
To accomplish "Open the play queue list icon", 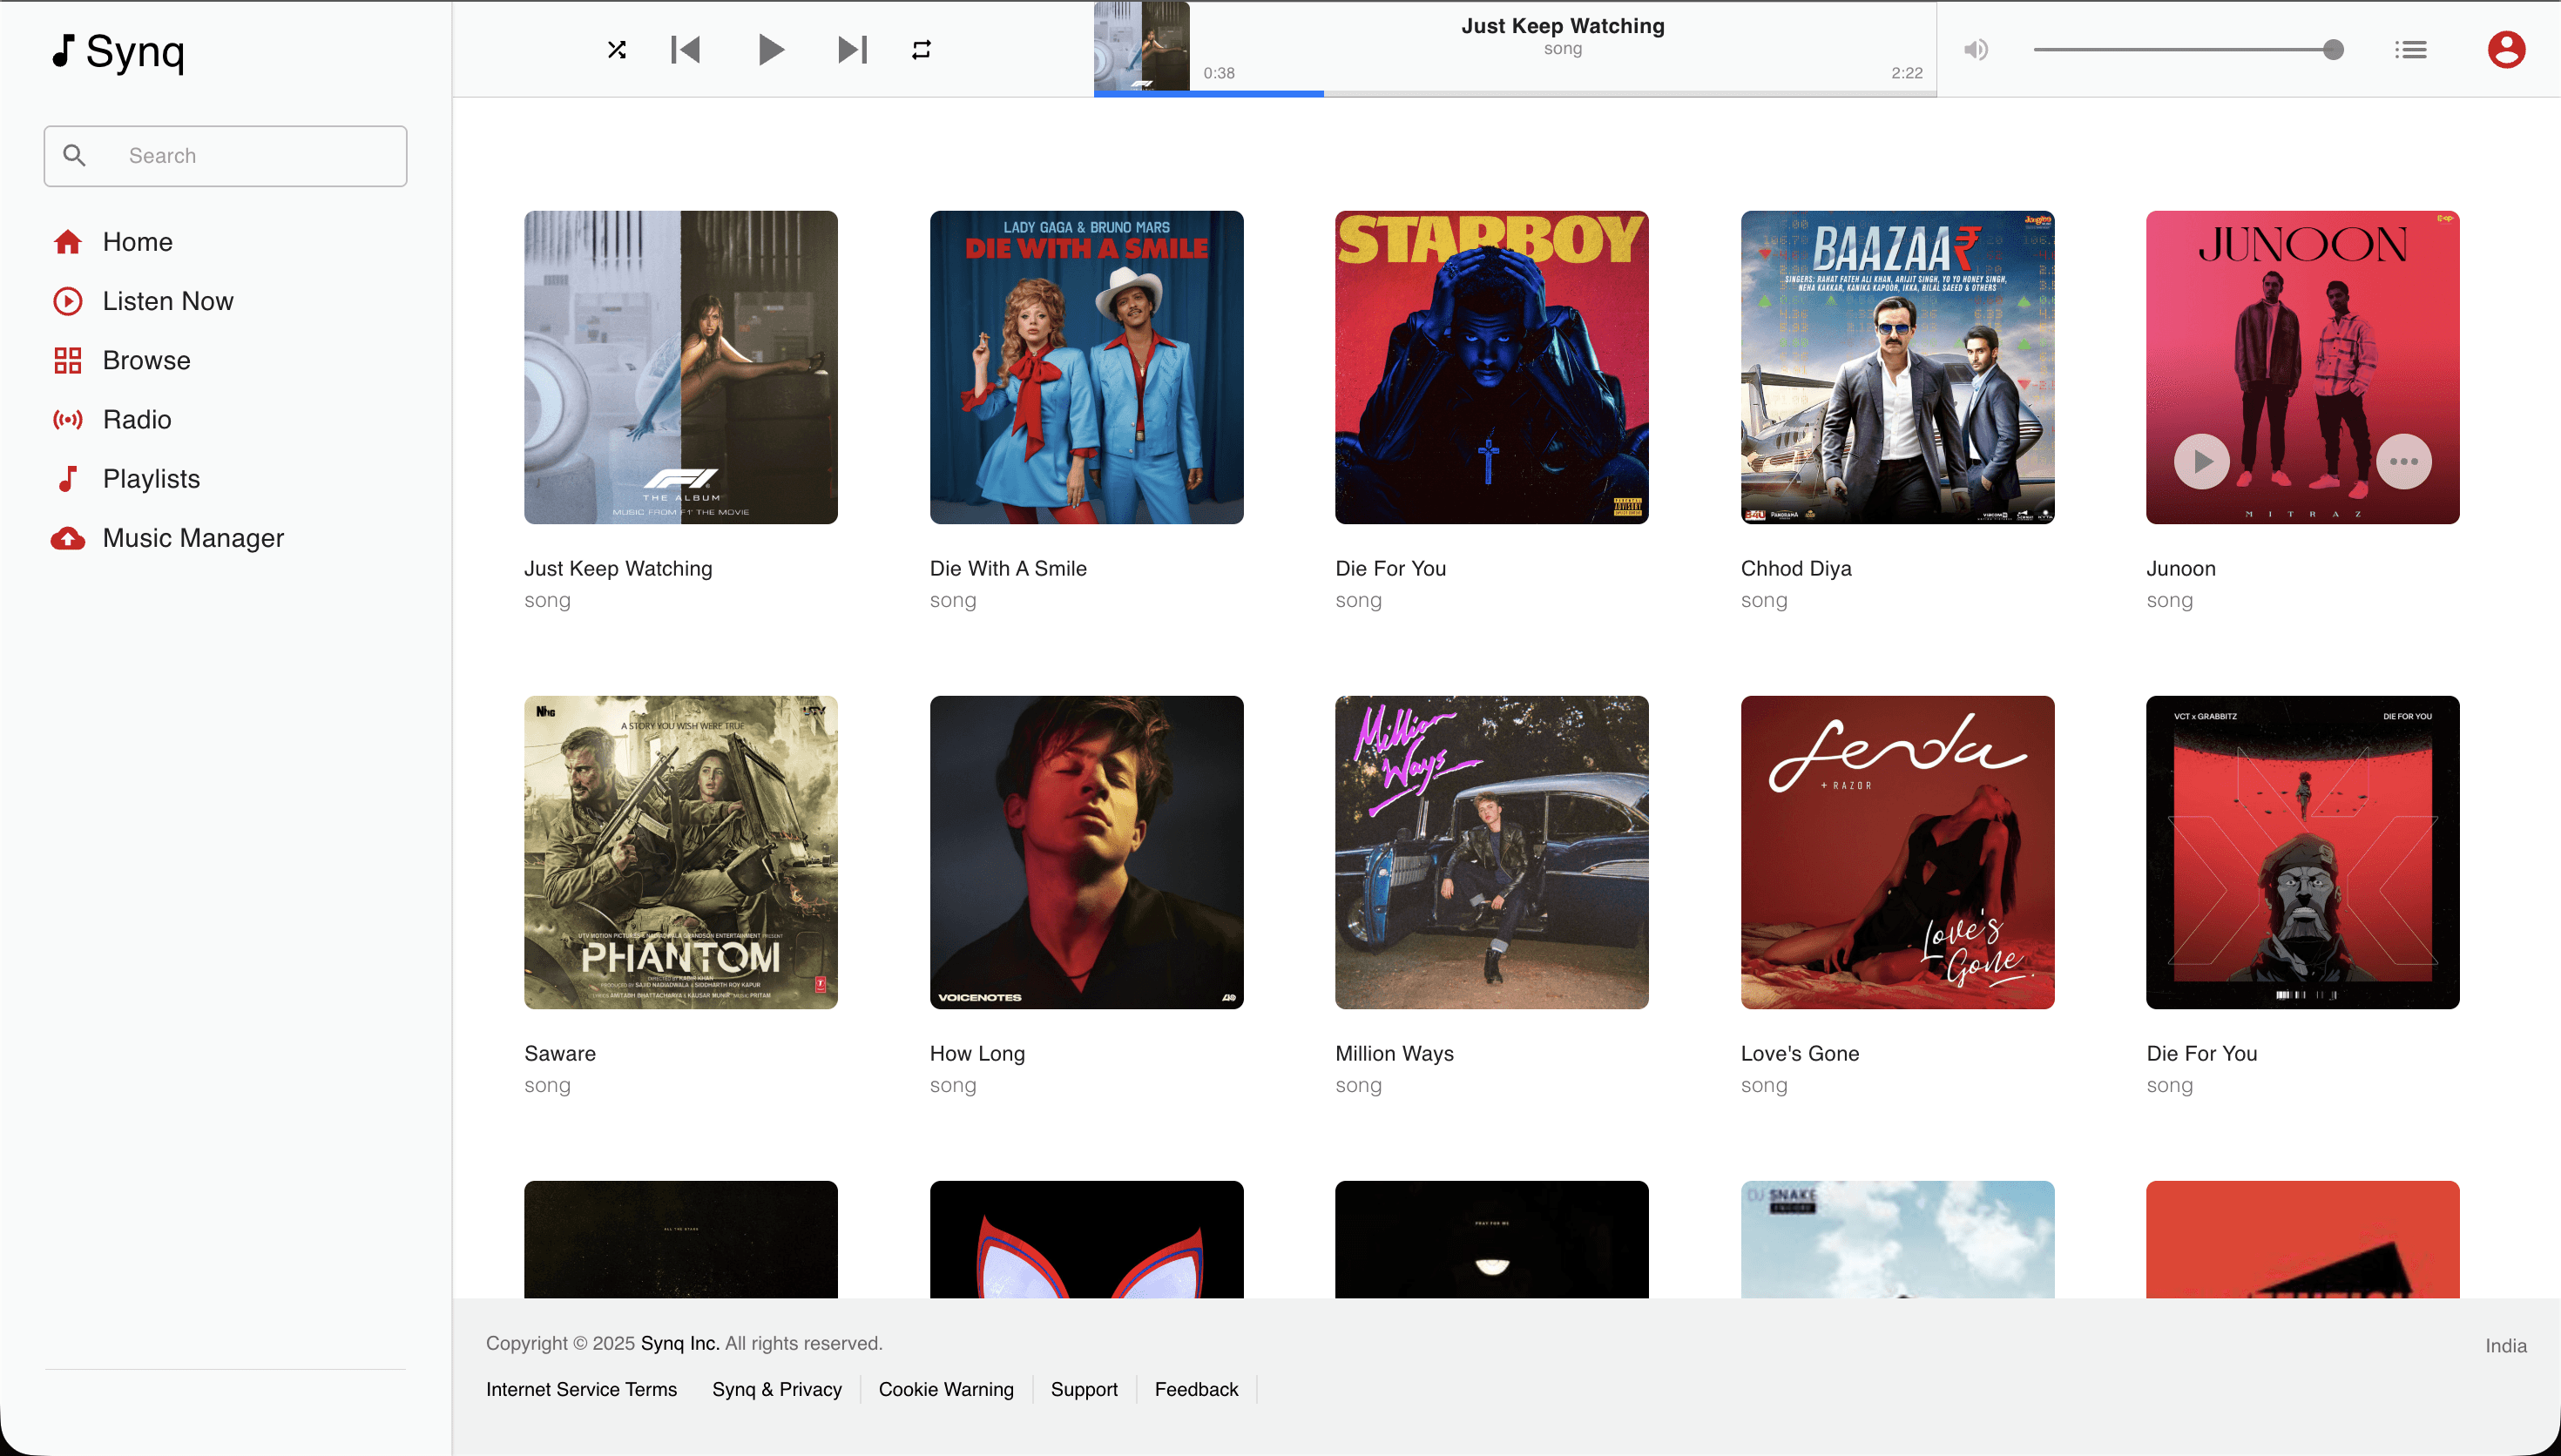I will click(2411, 49).
